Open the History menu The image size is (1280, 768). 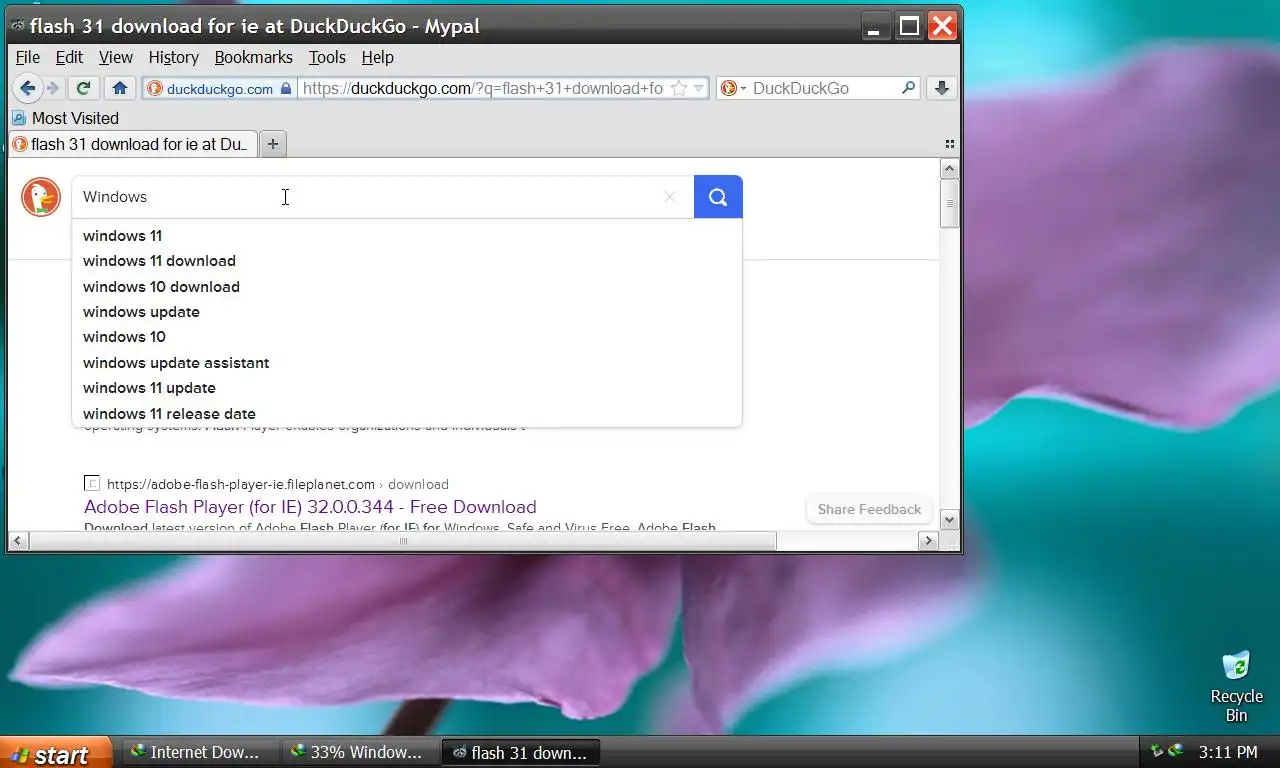tap(174, 57)
